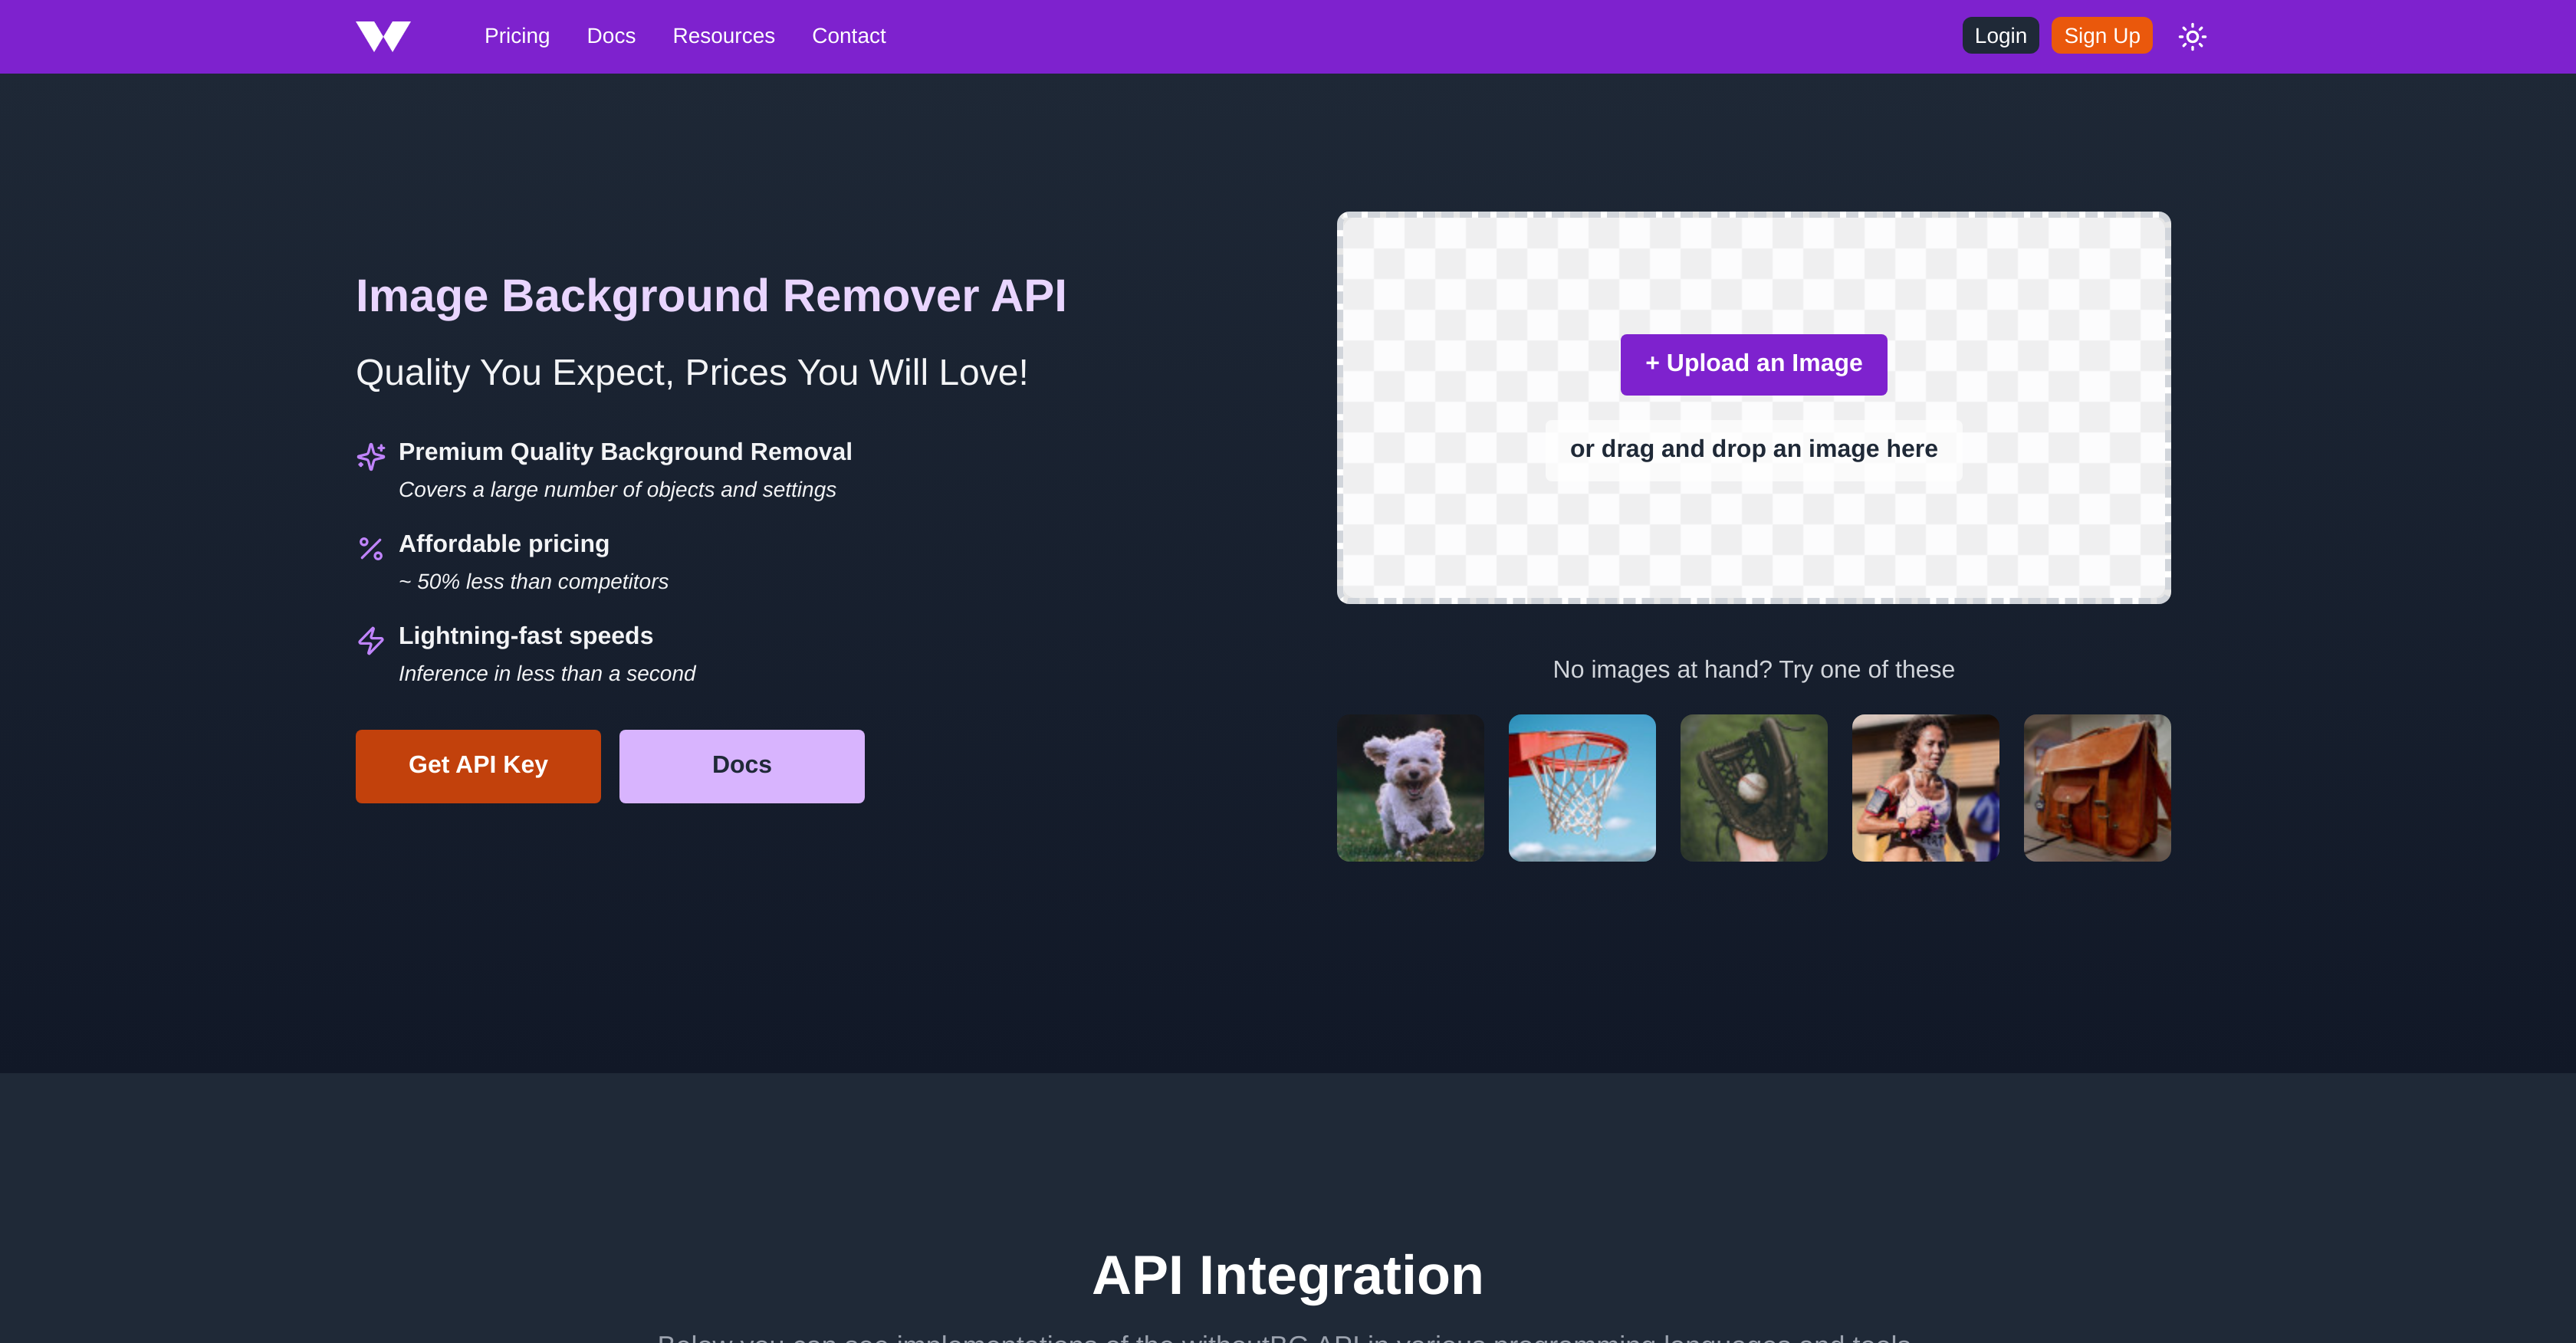Click the withoutBG logo in the navbar
This screenshot has width=2576, height=1343.
(x=383, y=35)
